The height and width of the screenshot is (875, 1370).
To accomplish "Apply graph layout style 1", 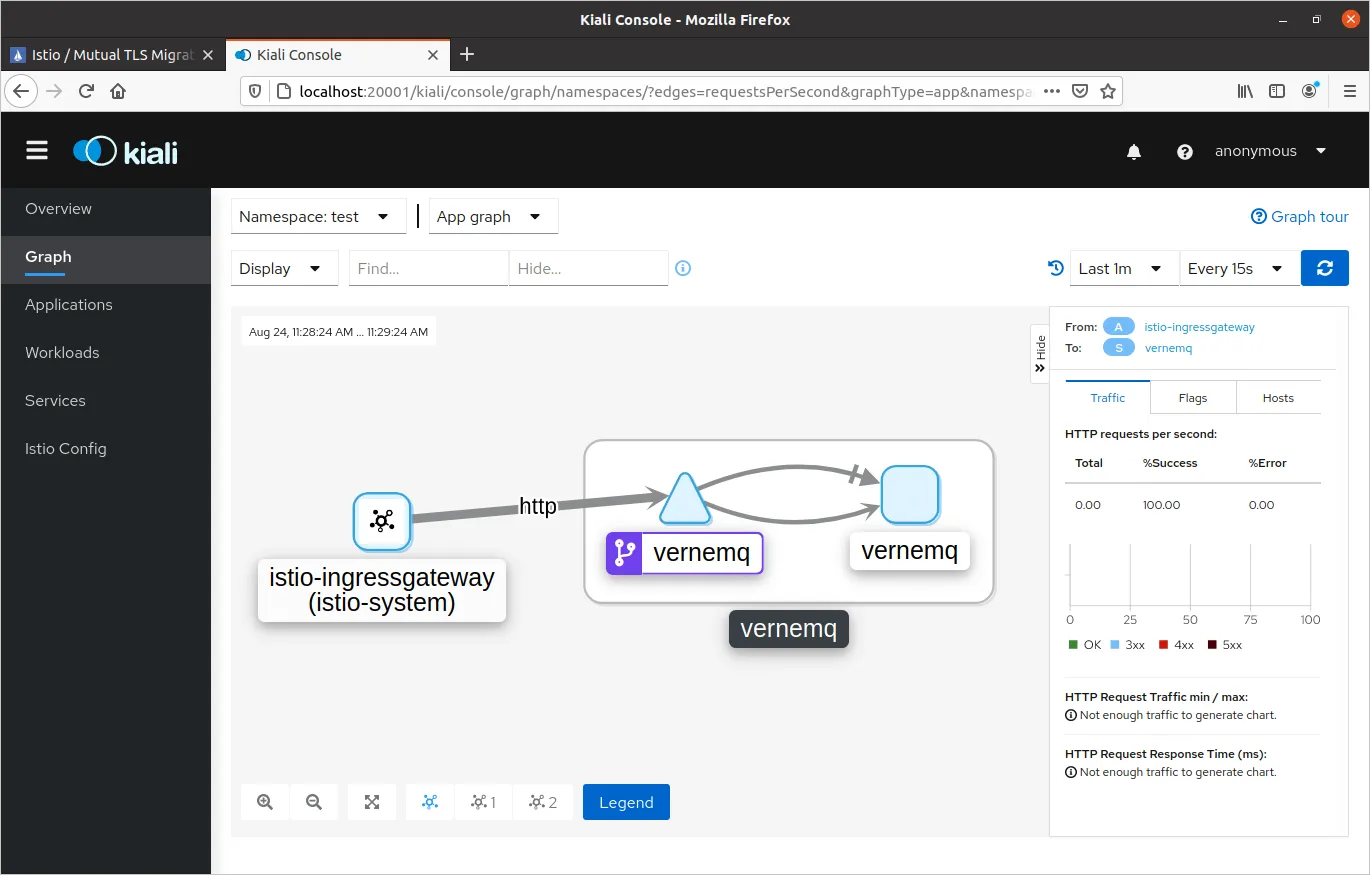I will [484, 802].
